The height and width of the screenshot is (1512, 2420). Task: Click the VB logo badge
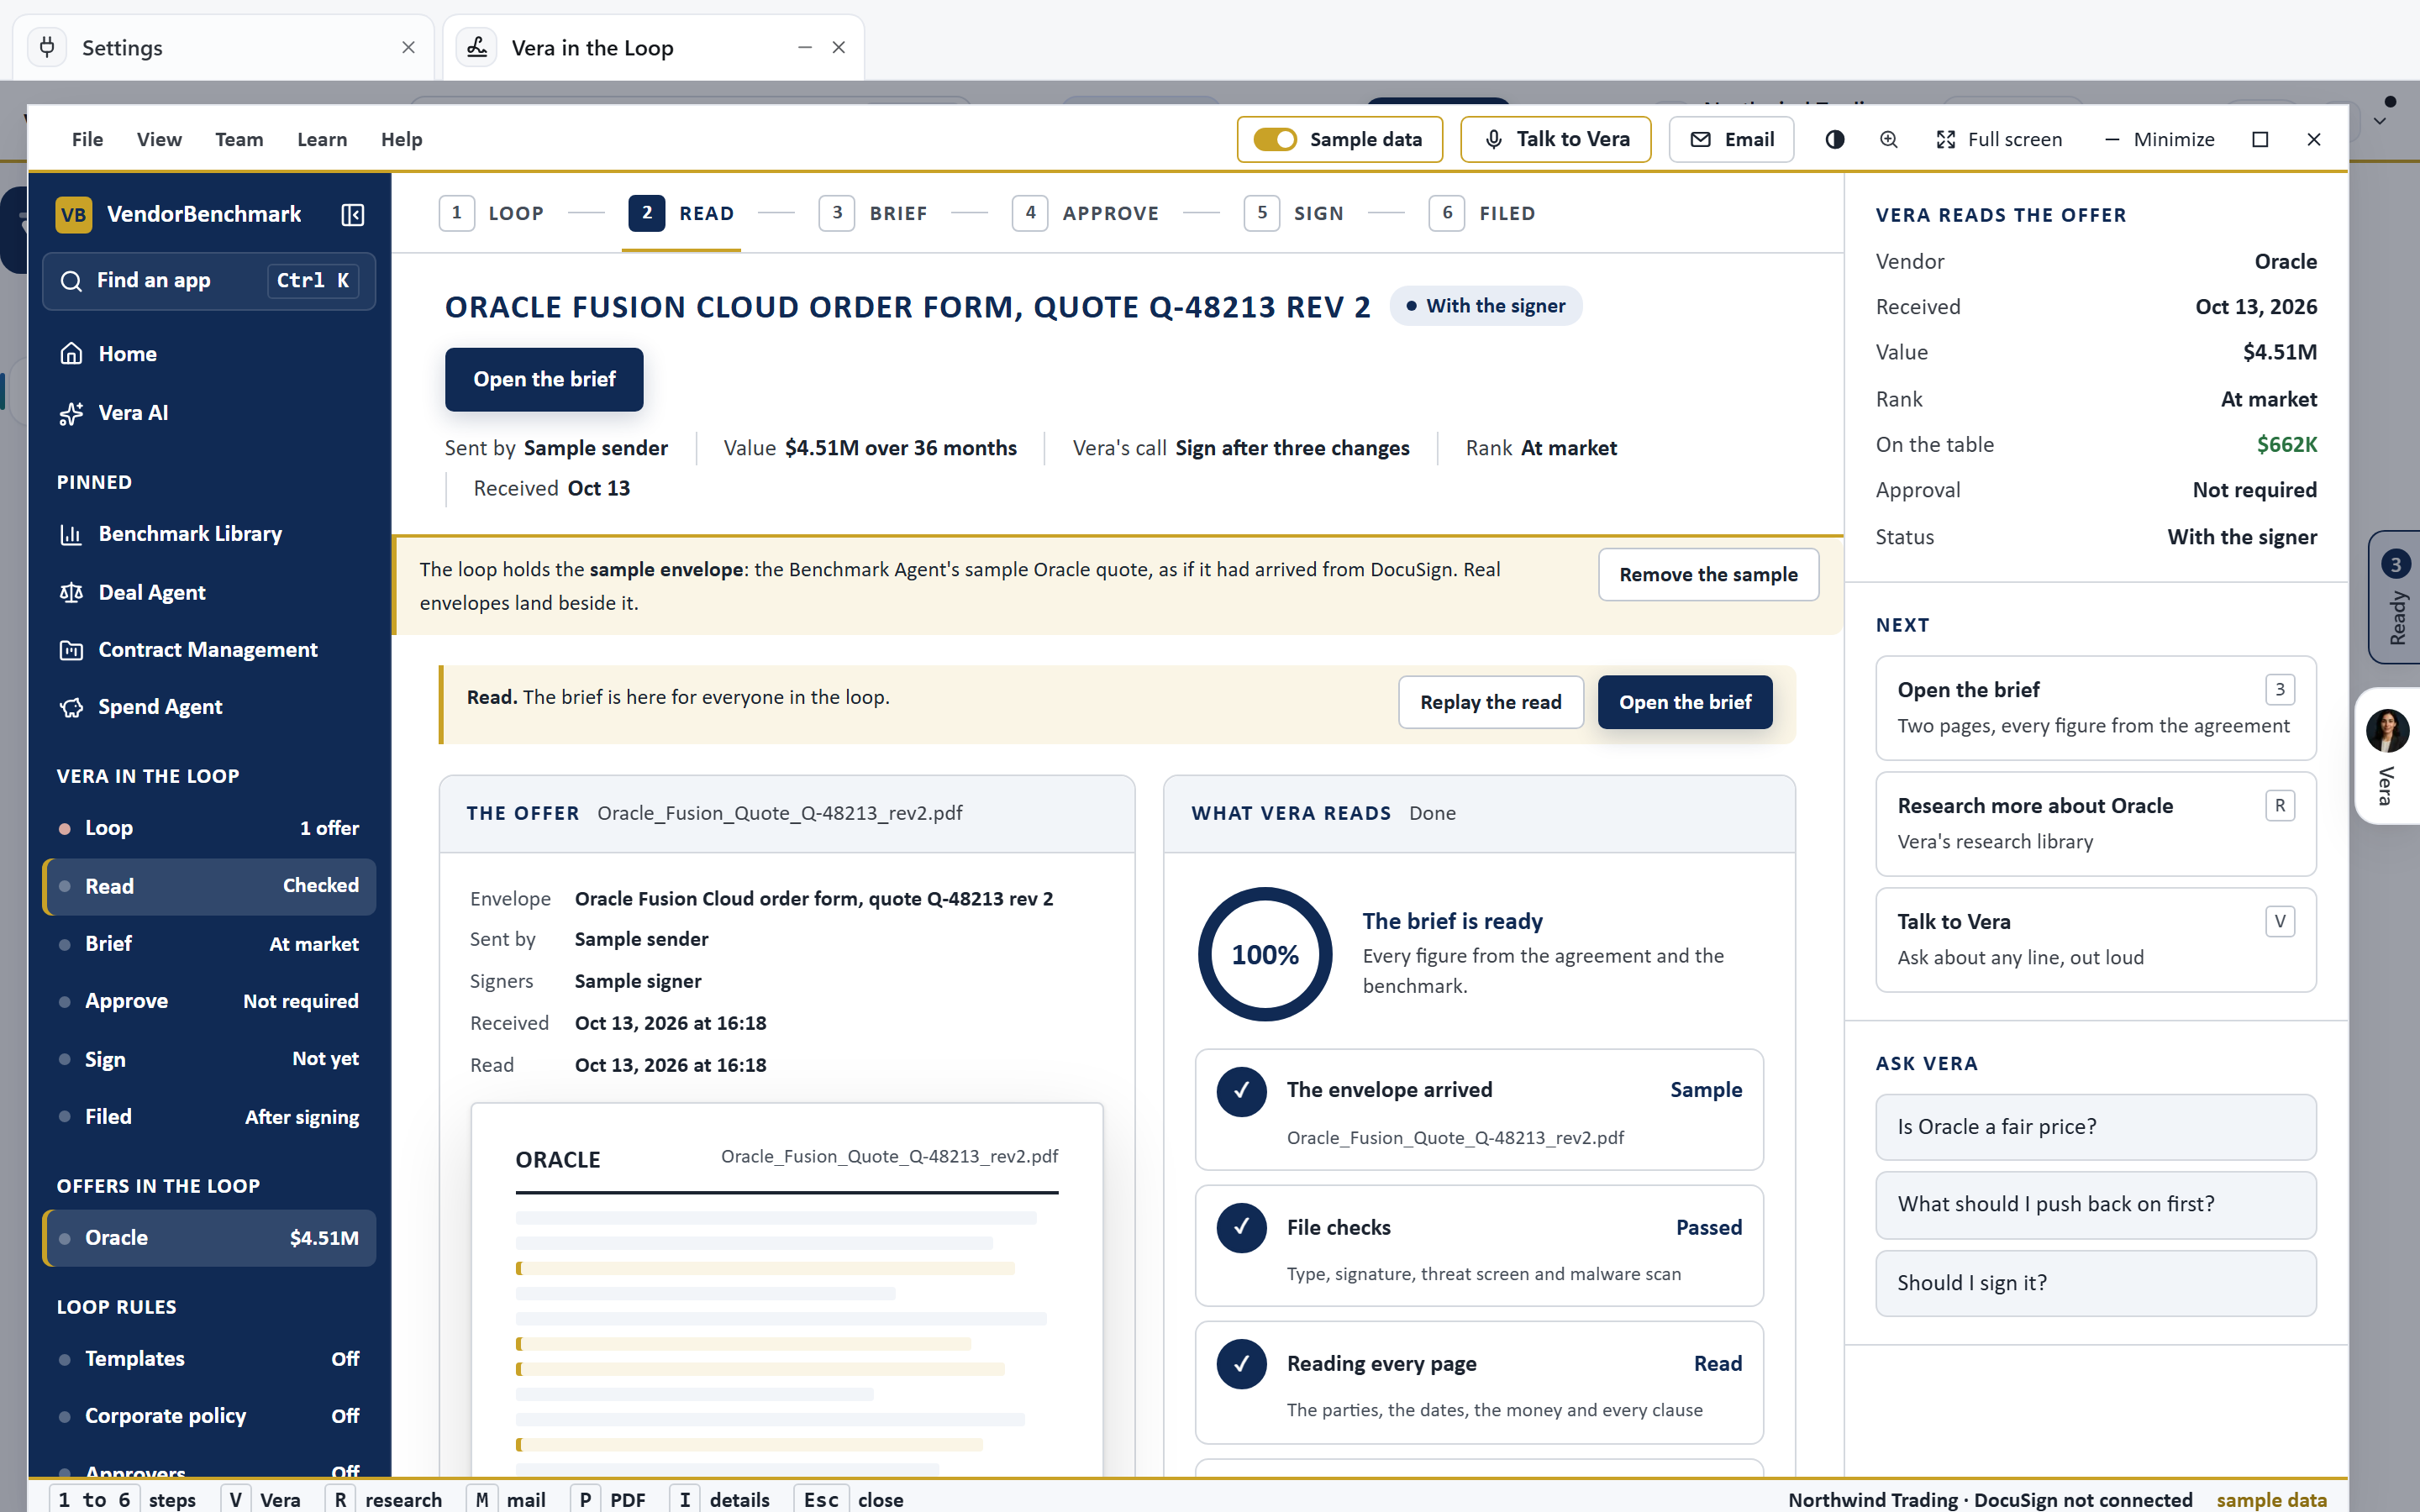[x=73, y=214]
